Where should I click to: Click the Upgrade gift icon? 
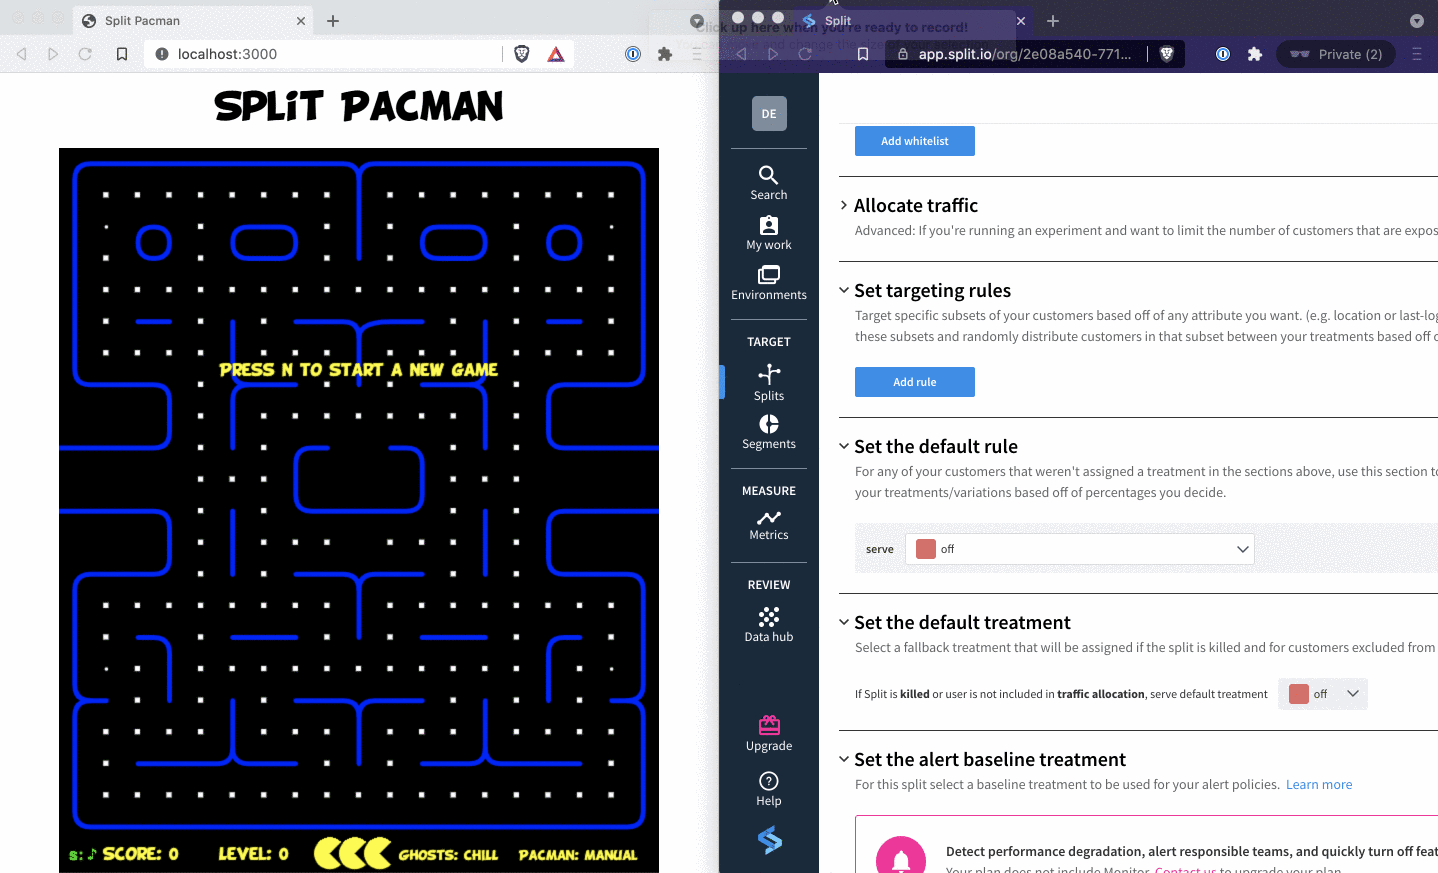click(768, 725)
